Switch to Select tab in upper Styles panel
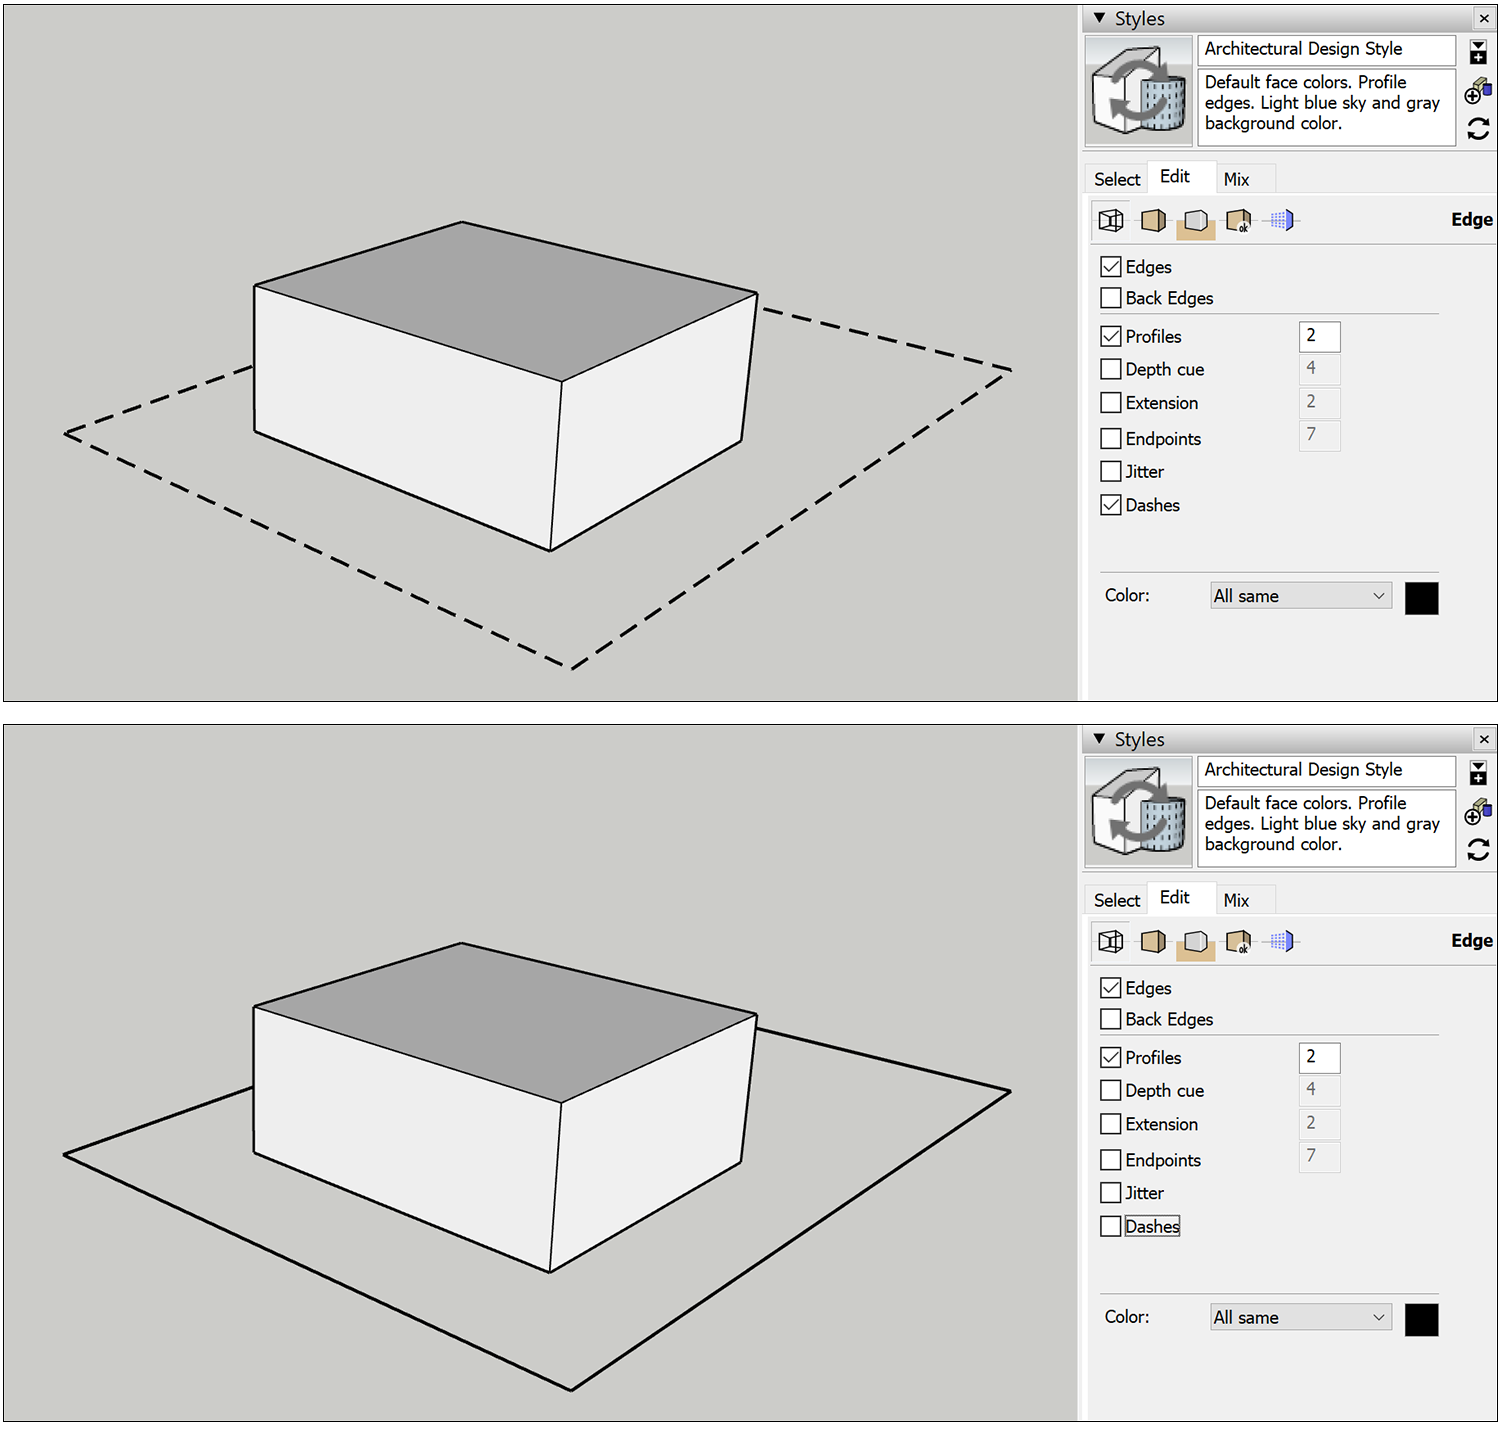 point(1116,179)
